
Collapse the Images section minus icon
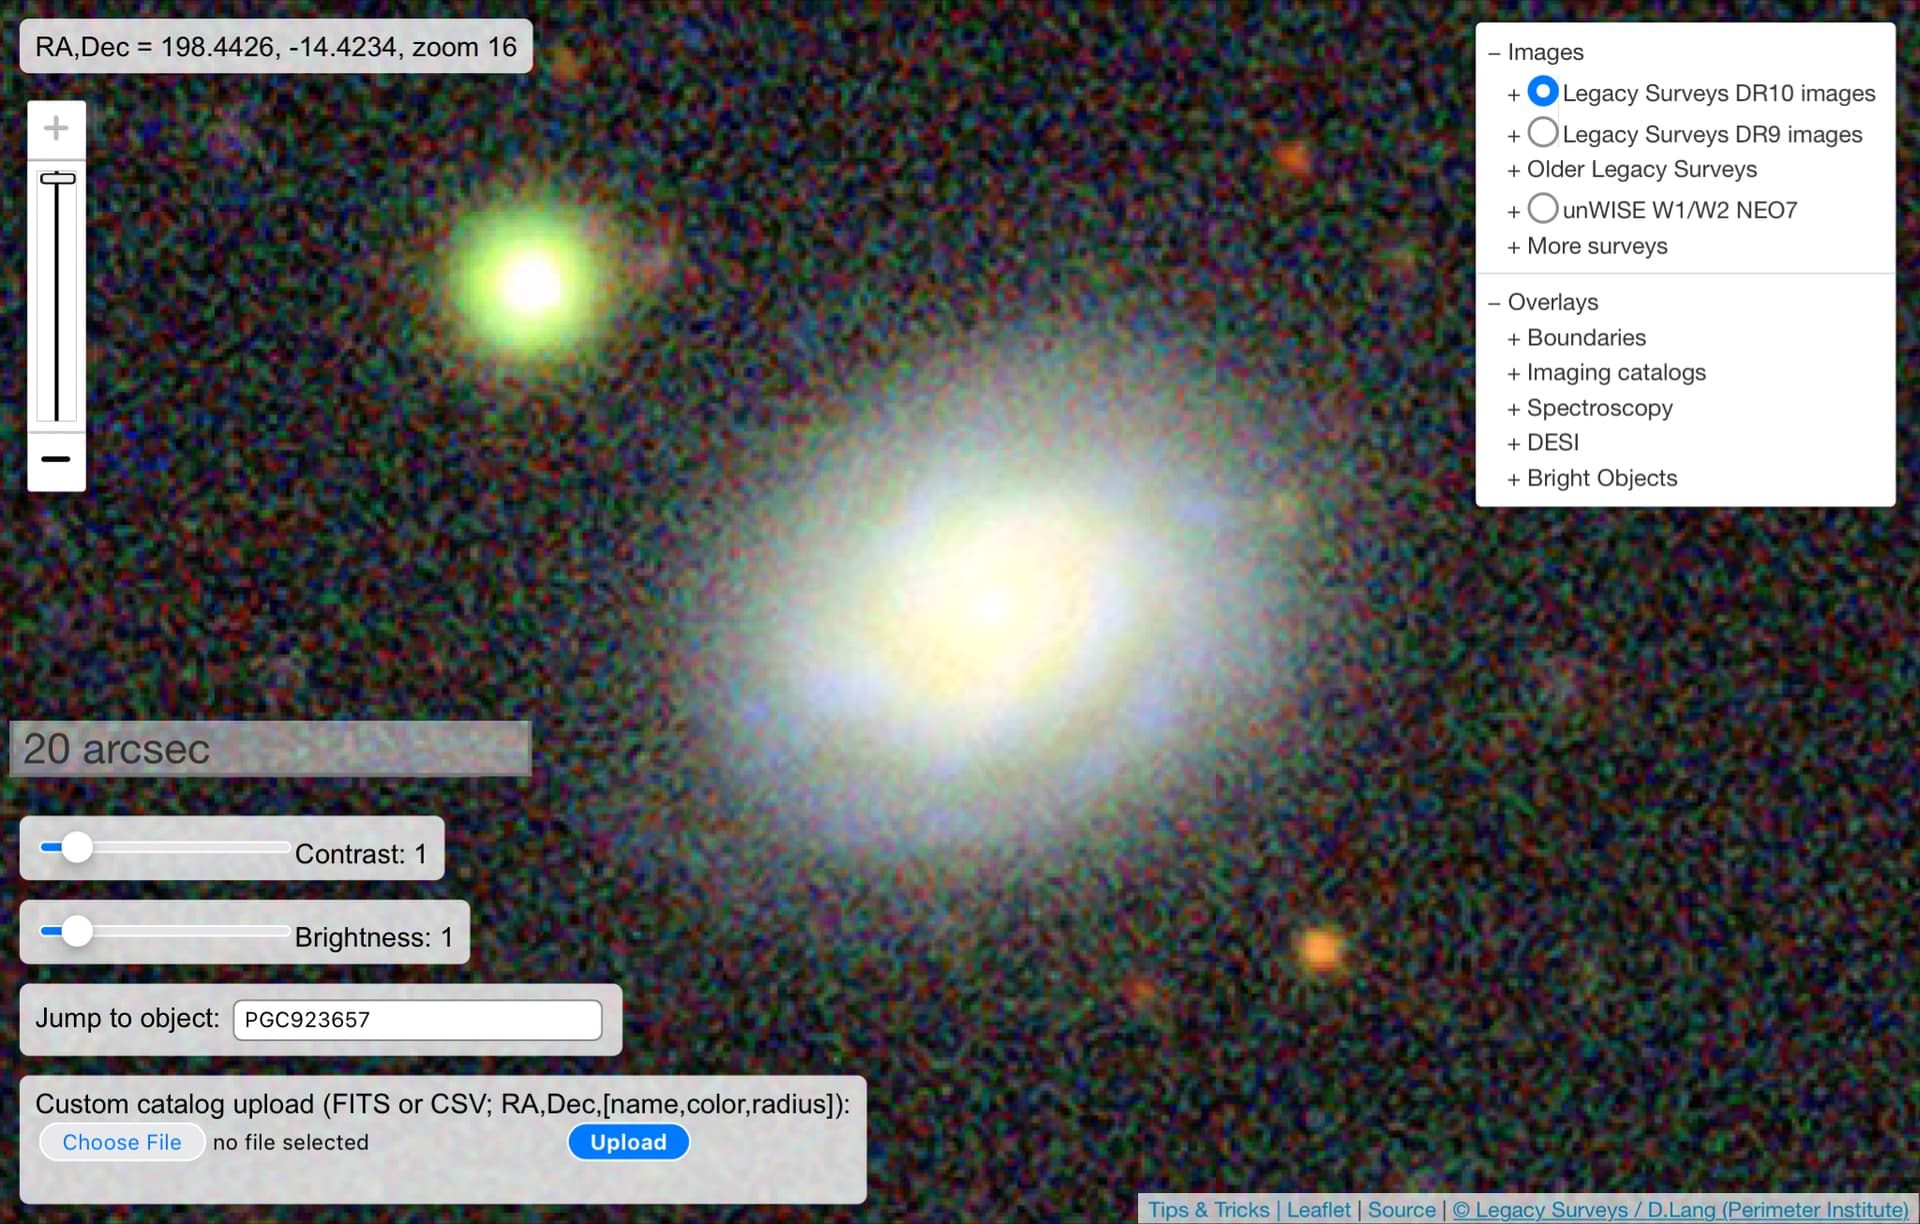(x=1494, y=53)
